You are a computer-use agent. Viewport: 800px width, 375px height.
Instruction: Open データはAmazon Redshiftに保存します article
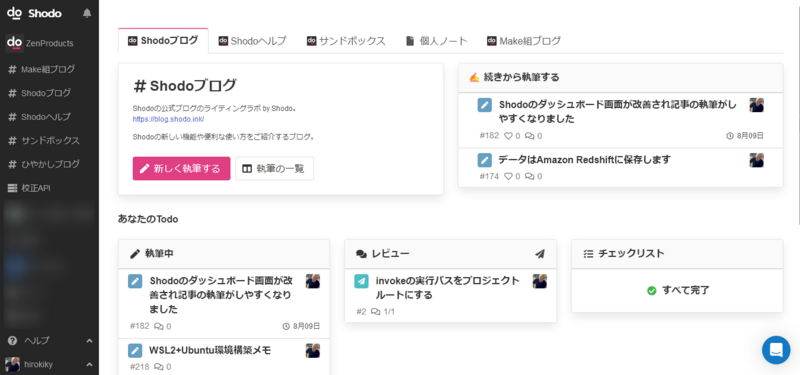click(x=585, y=160)
